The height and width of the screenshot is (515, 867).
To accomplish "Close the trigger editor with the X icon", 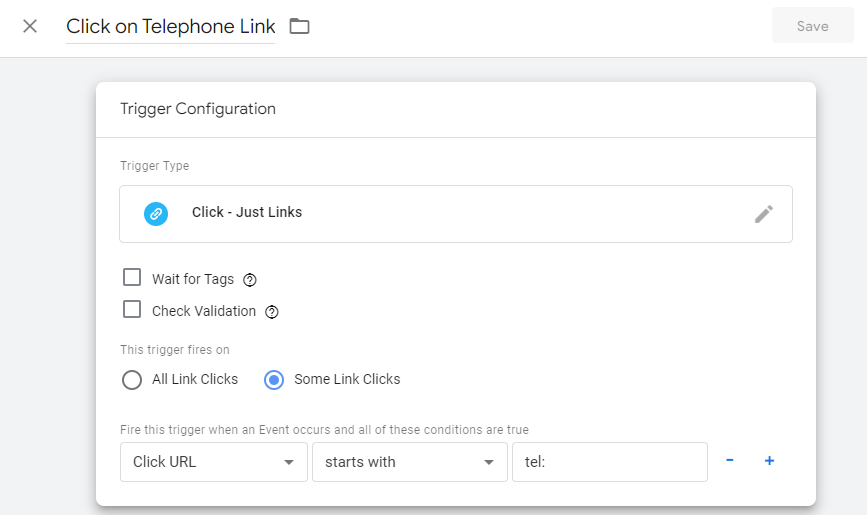I will point(30,26).
